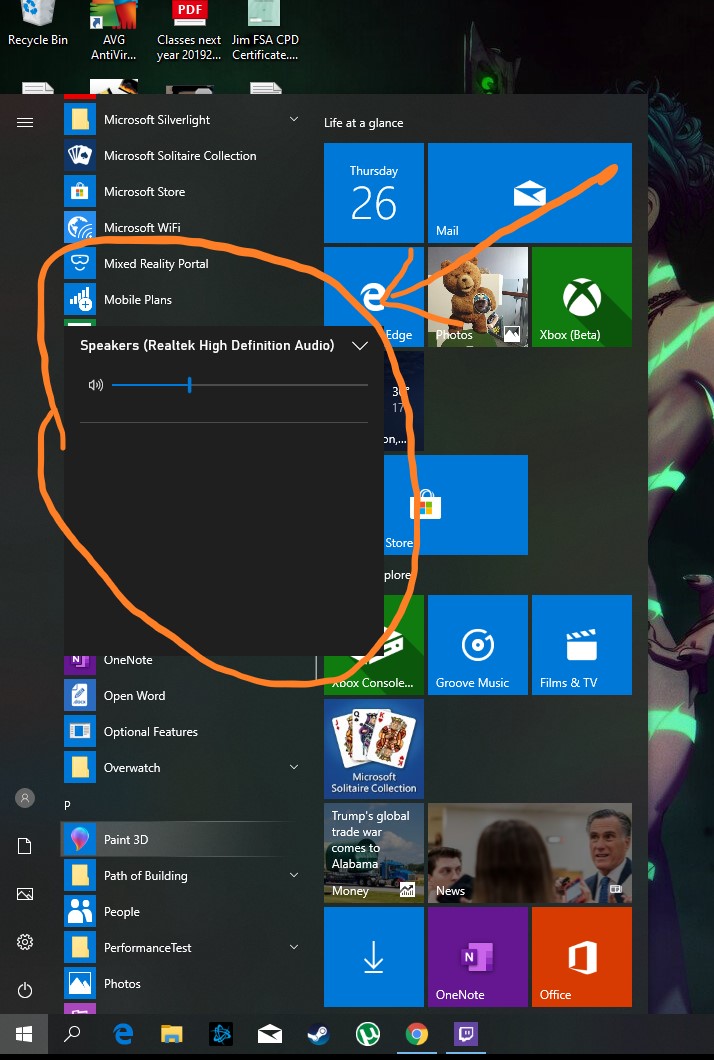Image resolution: width=714 pixels, height=1060 pixels.
Task: Open the Microsoft Solitaire Collection tile
Action: tap(374, 749)
